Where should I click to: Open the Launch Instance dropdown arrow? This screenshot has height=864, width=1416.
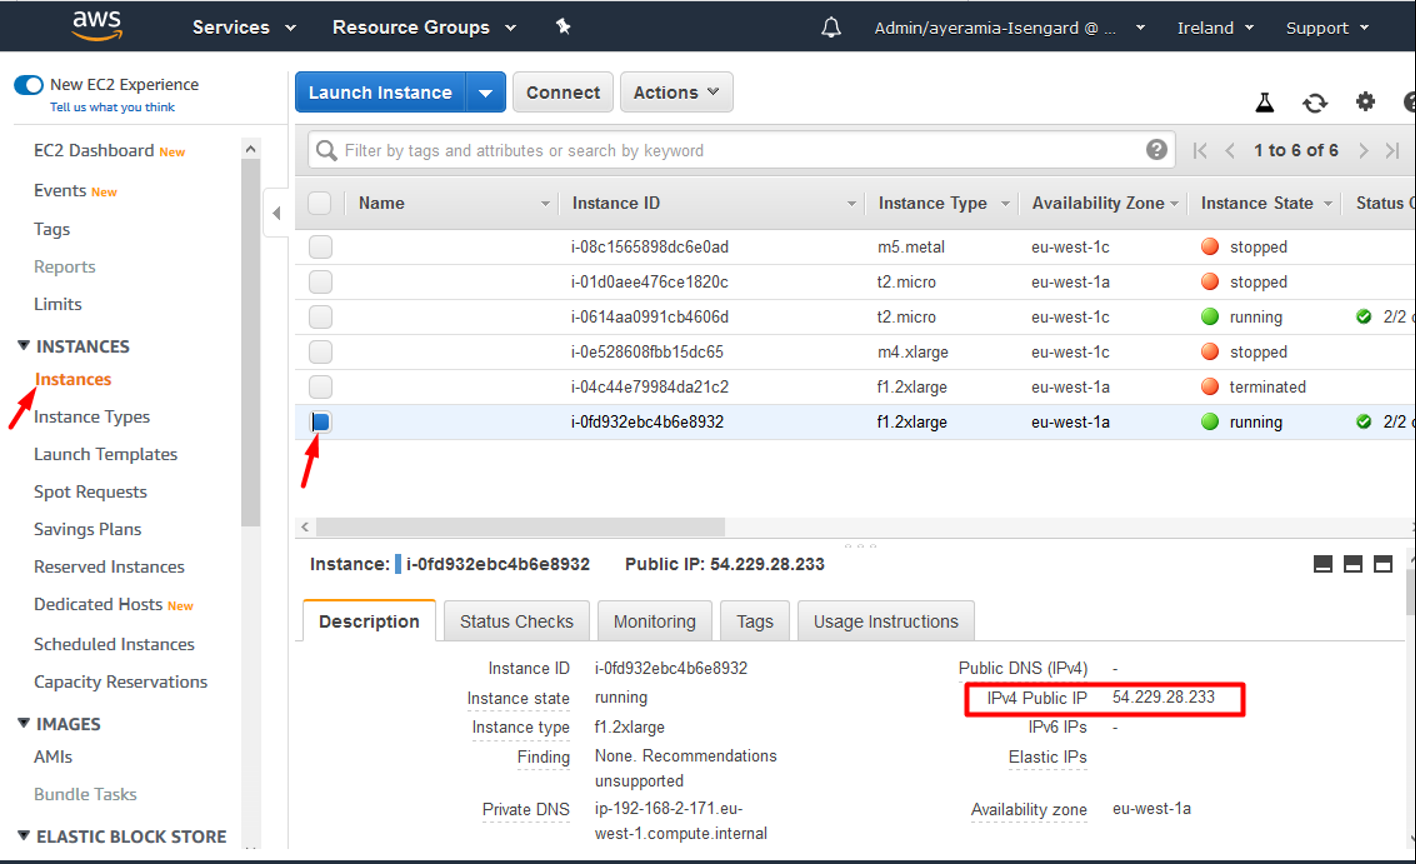pos(485,92)
